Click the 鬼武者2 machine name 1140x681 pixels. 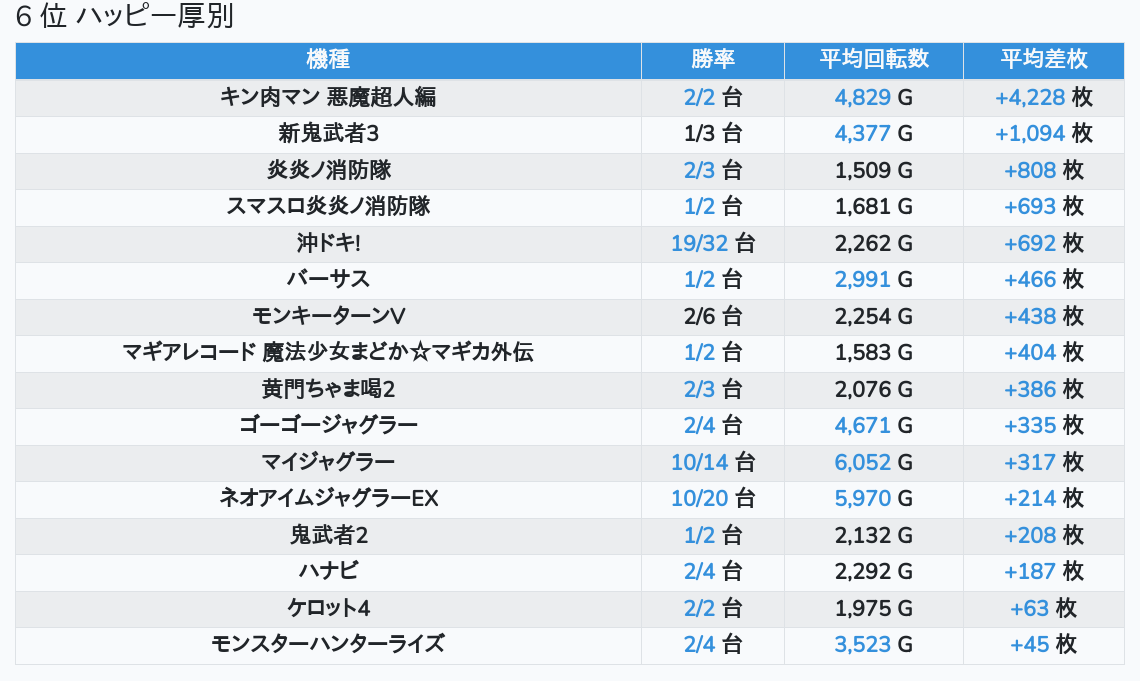[328, 536]
